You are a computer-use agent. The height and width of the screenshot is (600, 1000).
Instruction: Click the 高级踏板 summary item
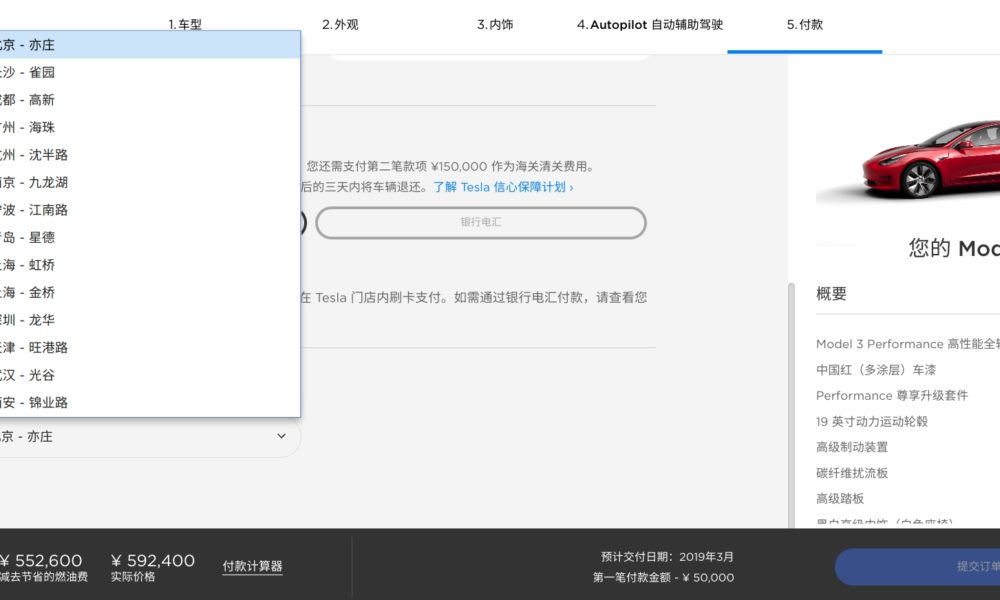coord(840,499)
